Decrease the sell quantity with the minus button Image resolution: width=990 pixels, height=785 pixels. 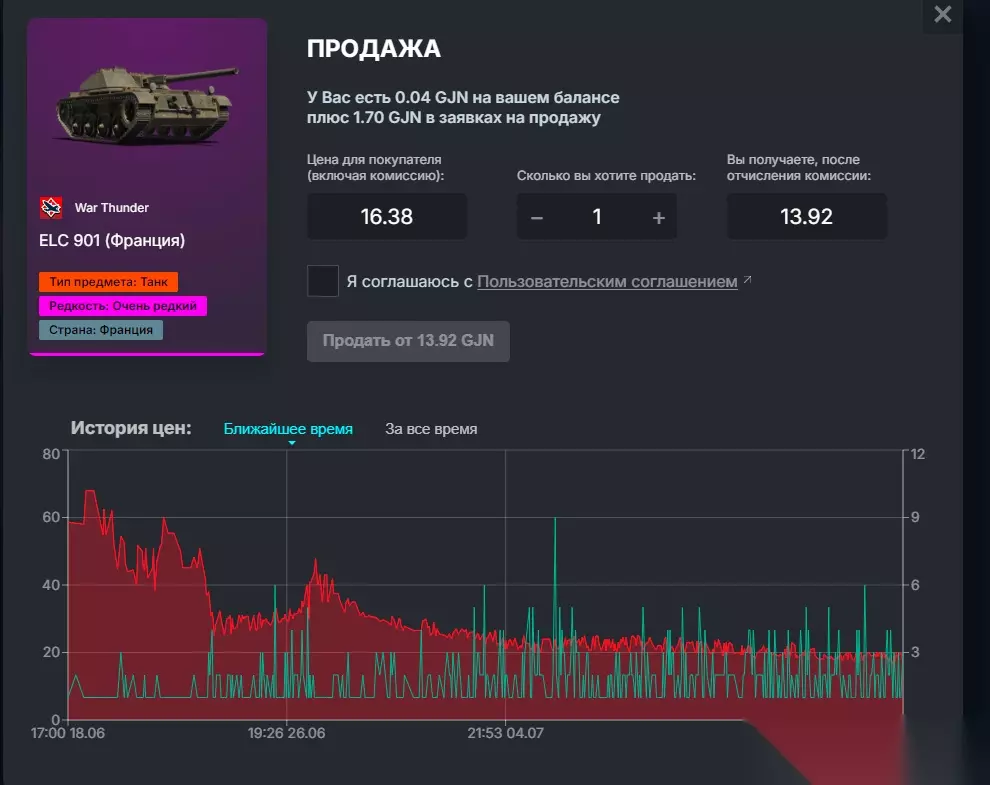click(x=537, y=217)
